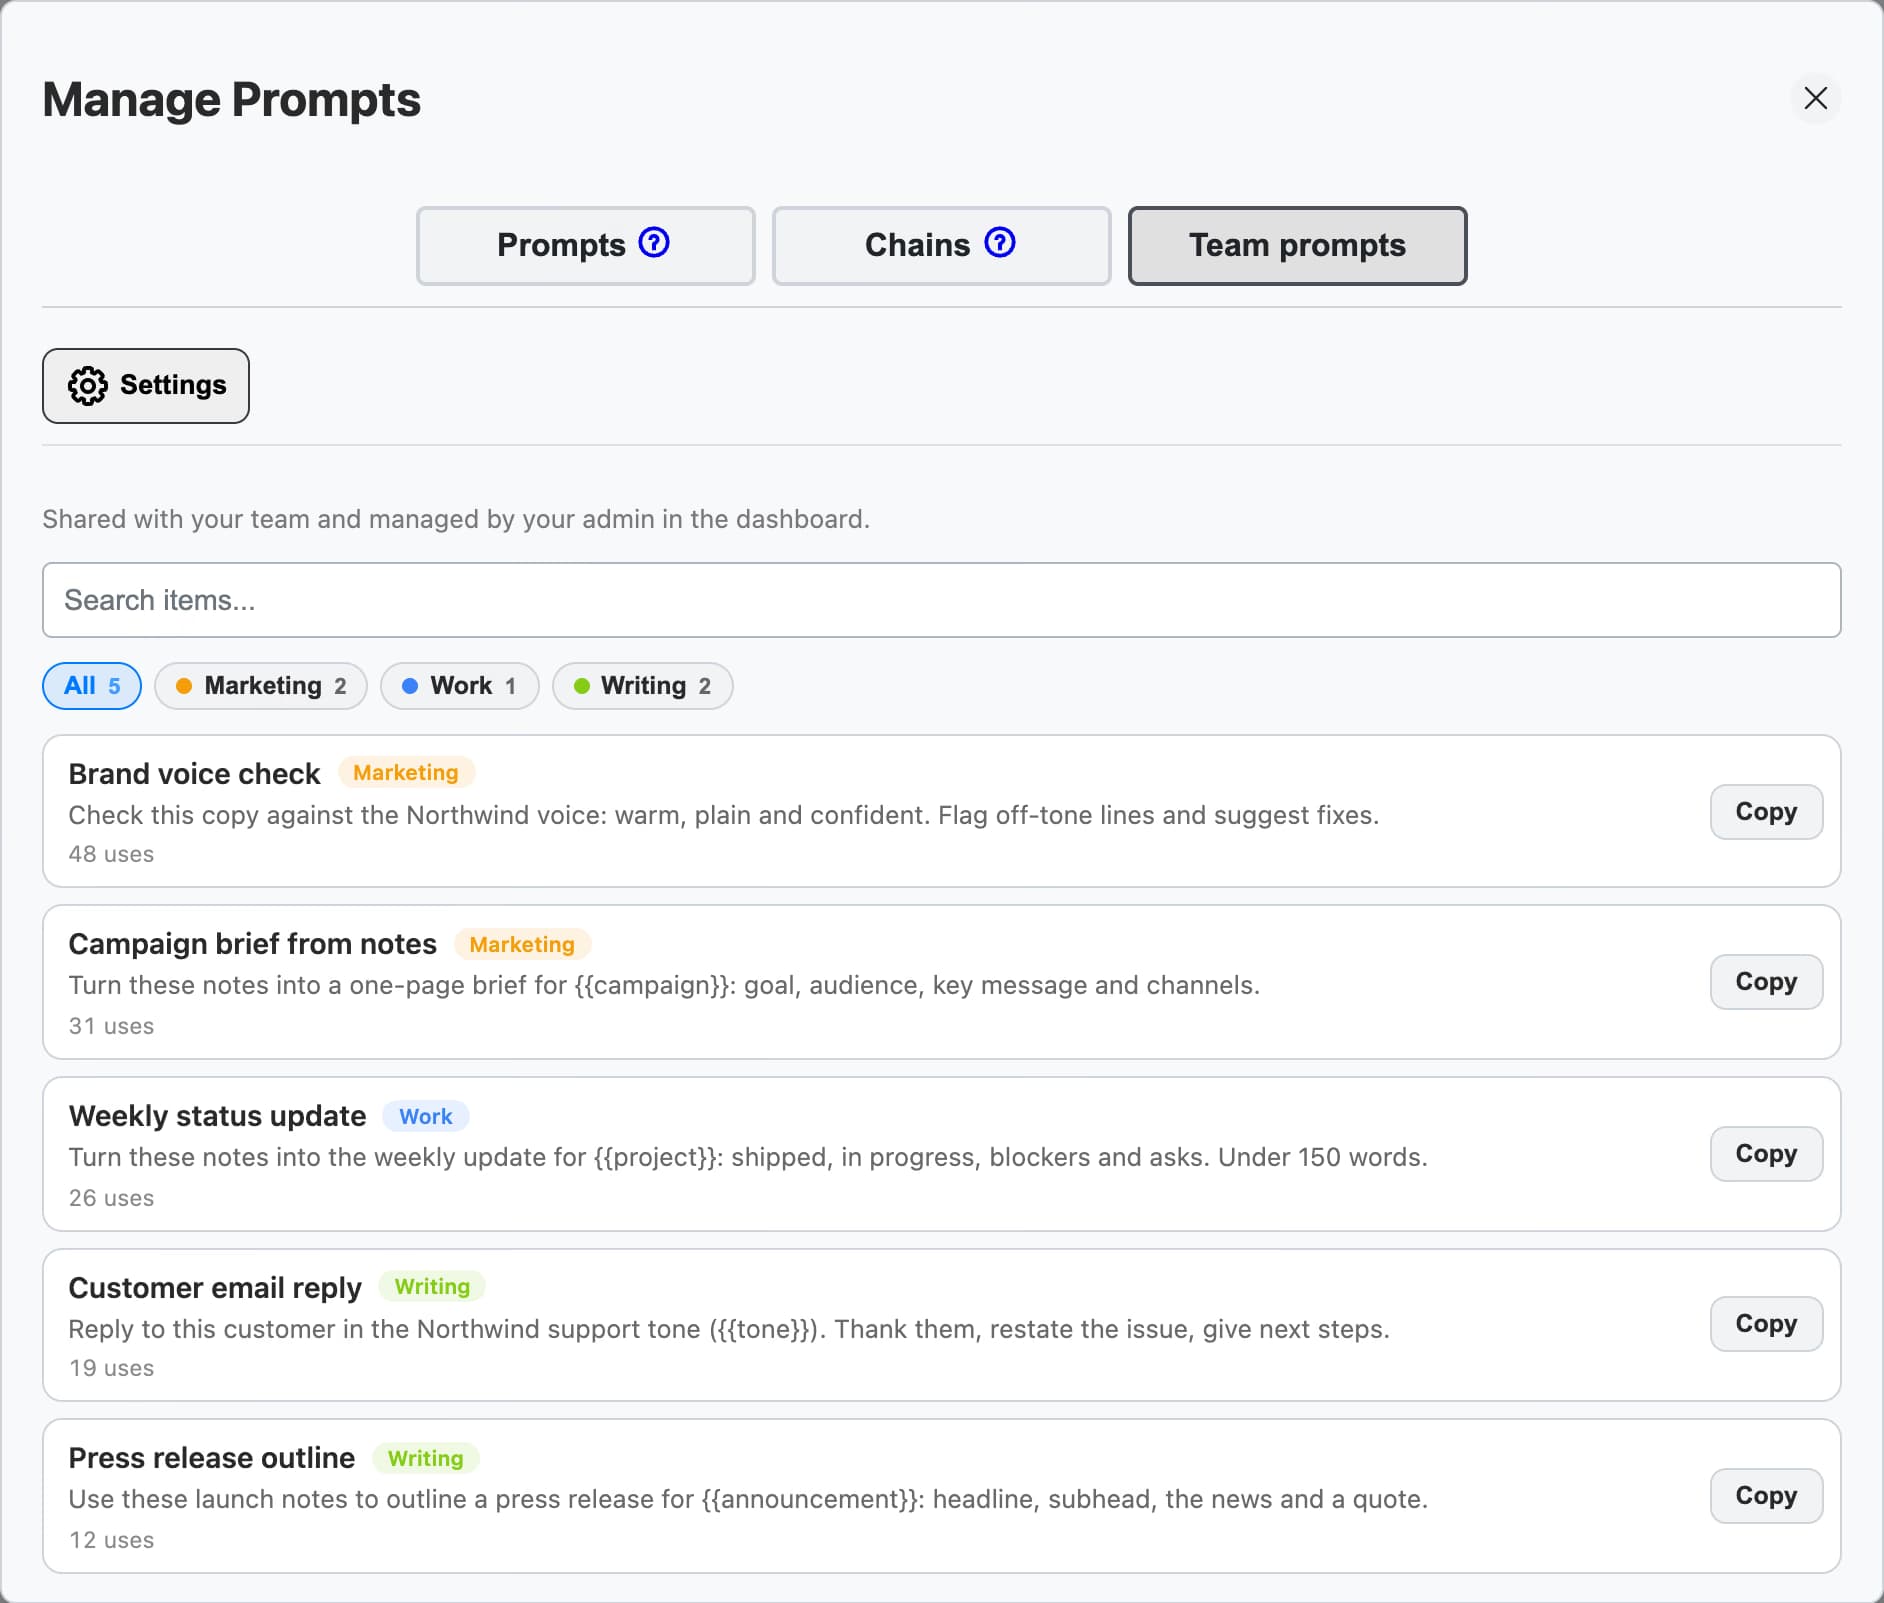This screenshot has width=1884, height=1603.
Task: Click the Weekly status update title
Action: point(217,1116)
